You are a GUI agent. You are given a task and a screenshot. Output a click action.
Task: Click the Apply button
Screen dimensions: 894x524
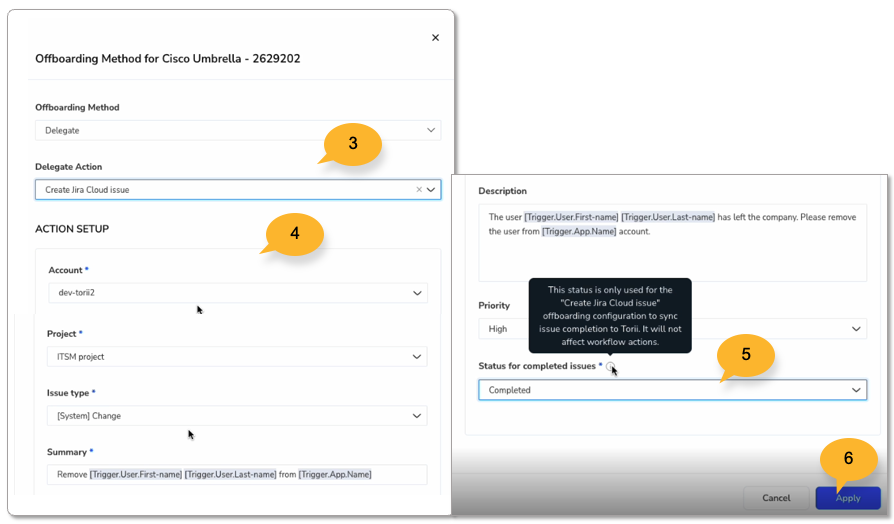[848, 498]
